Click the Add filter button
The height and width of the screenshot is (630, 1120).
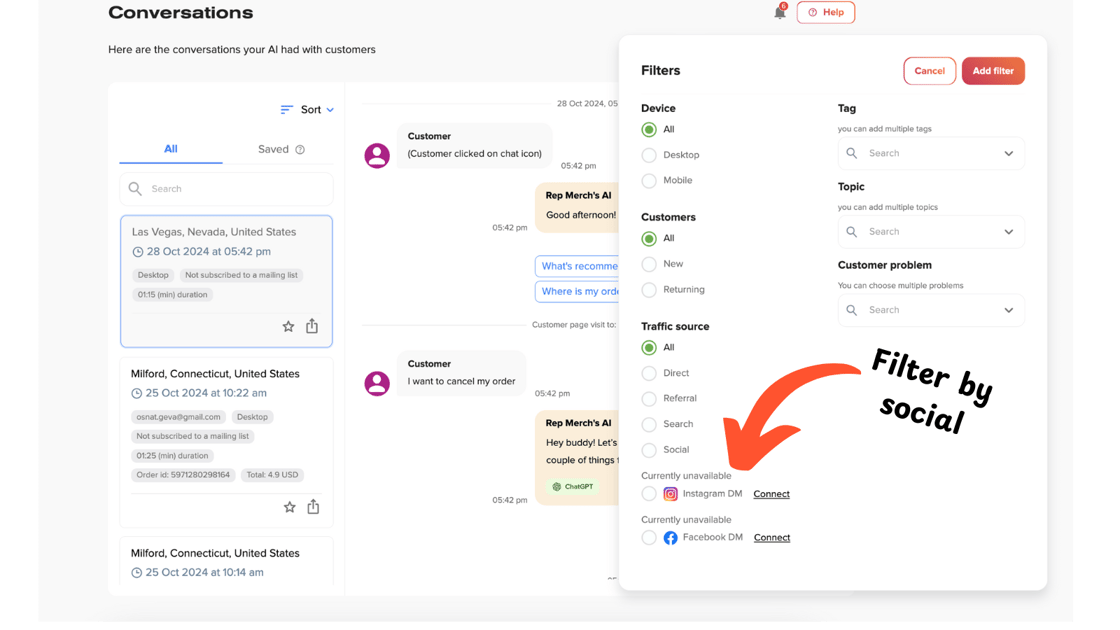993,71
